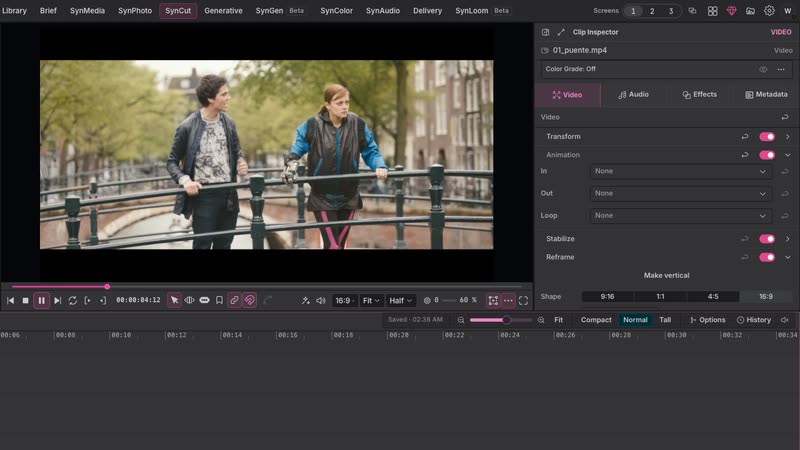Click the timeline zoom out magnifier

(461, 320)
